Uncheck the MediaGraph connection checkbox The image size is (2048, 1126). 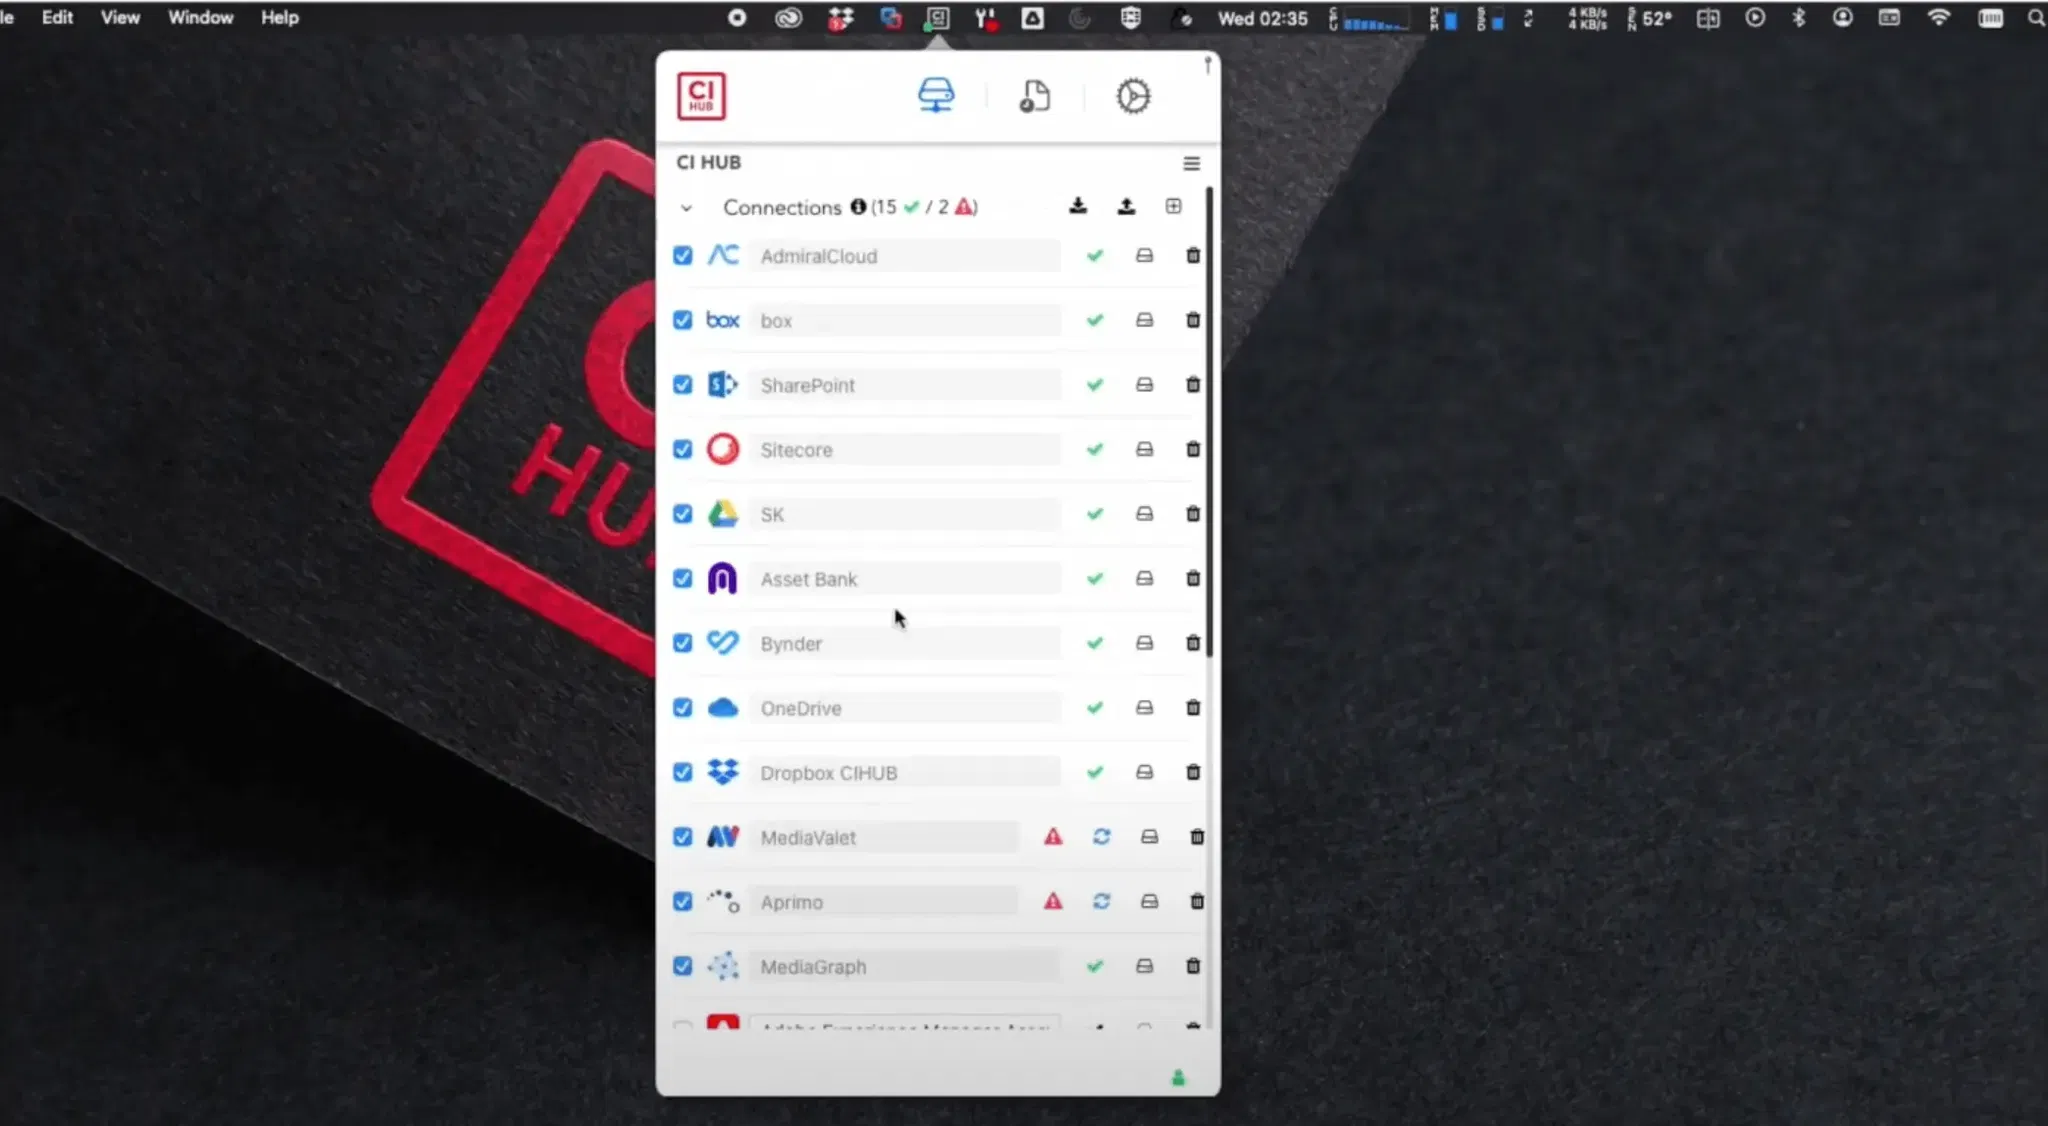[x=683, y=966]
